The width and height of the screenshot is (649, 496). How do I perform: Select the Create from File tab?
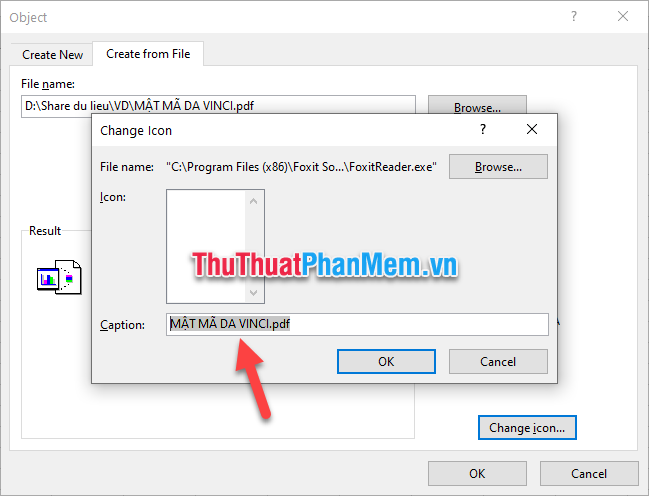point(148,54)
